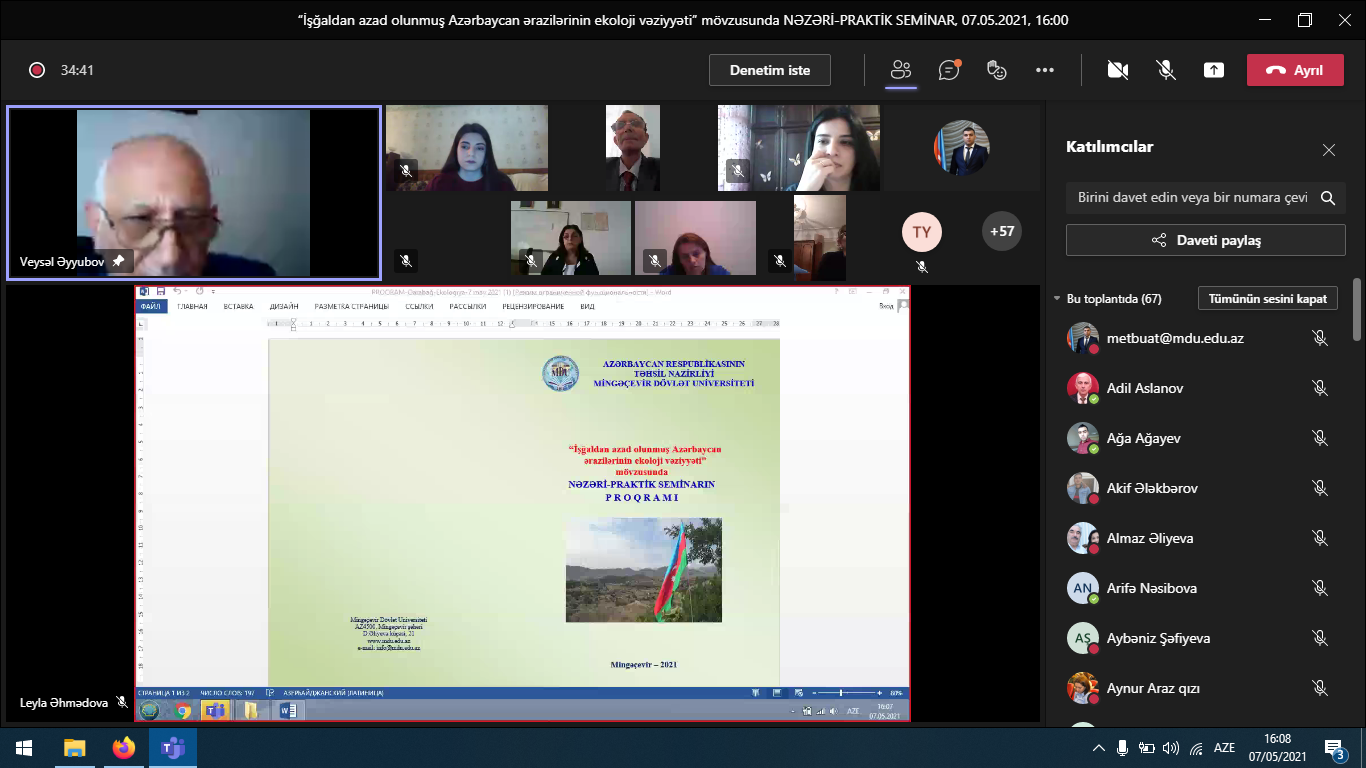Viewport: 1366px width, 768px height.
Task: Toggle the camera on or off
Action: pos(1118,70)
